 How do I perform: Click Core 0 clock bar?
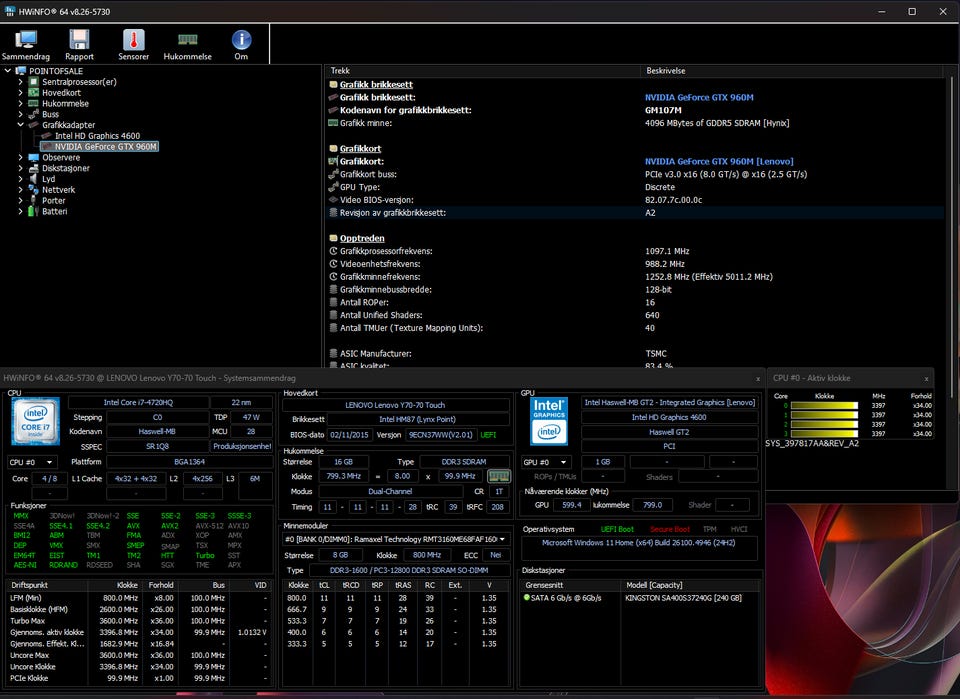point(824,405)
